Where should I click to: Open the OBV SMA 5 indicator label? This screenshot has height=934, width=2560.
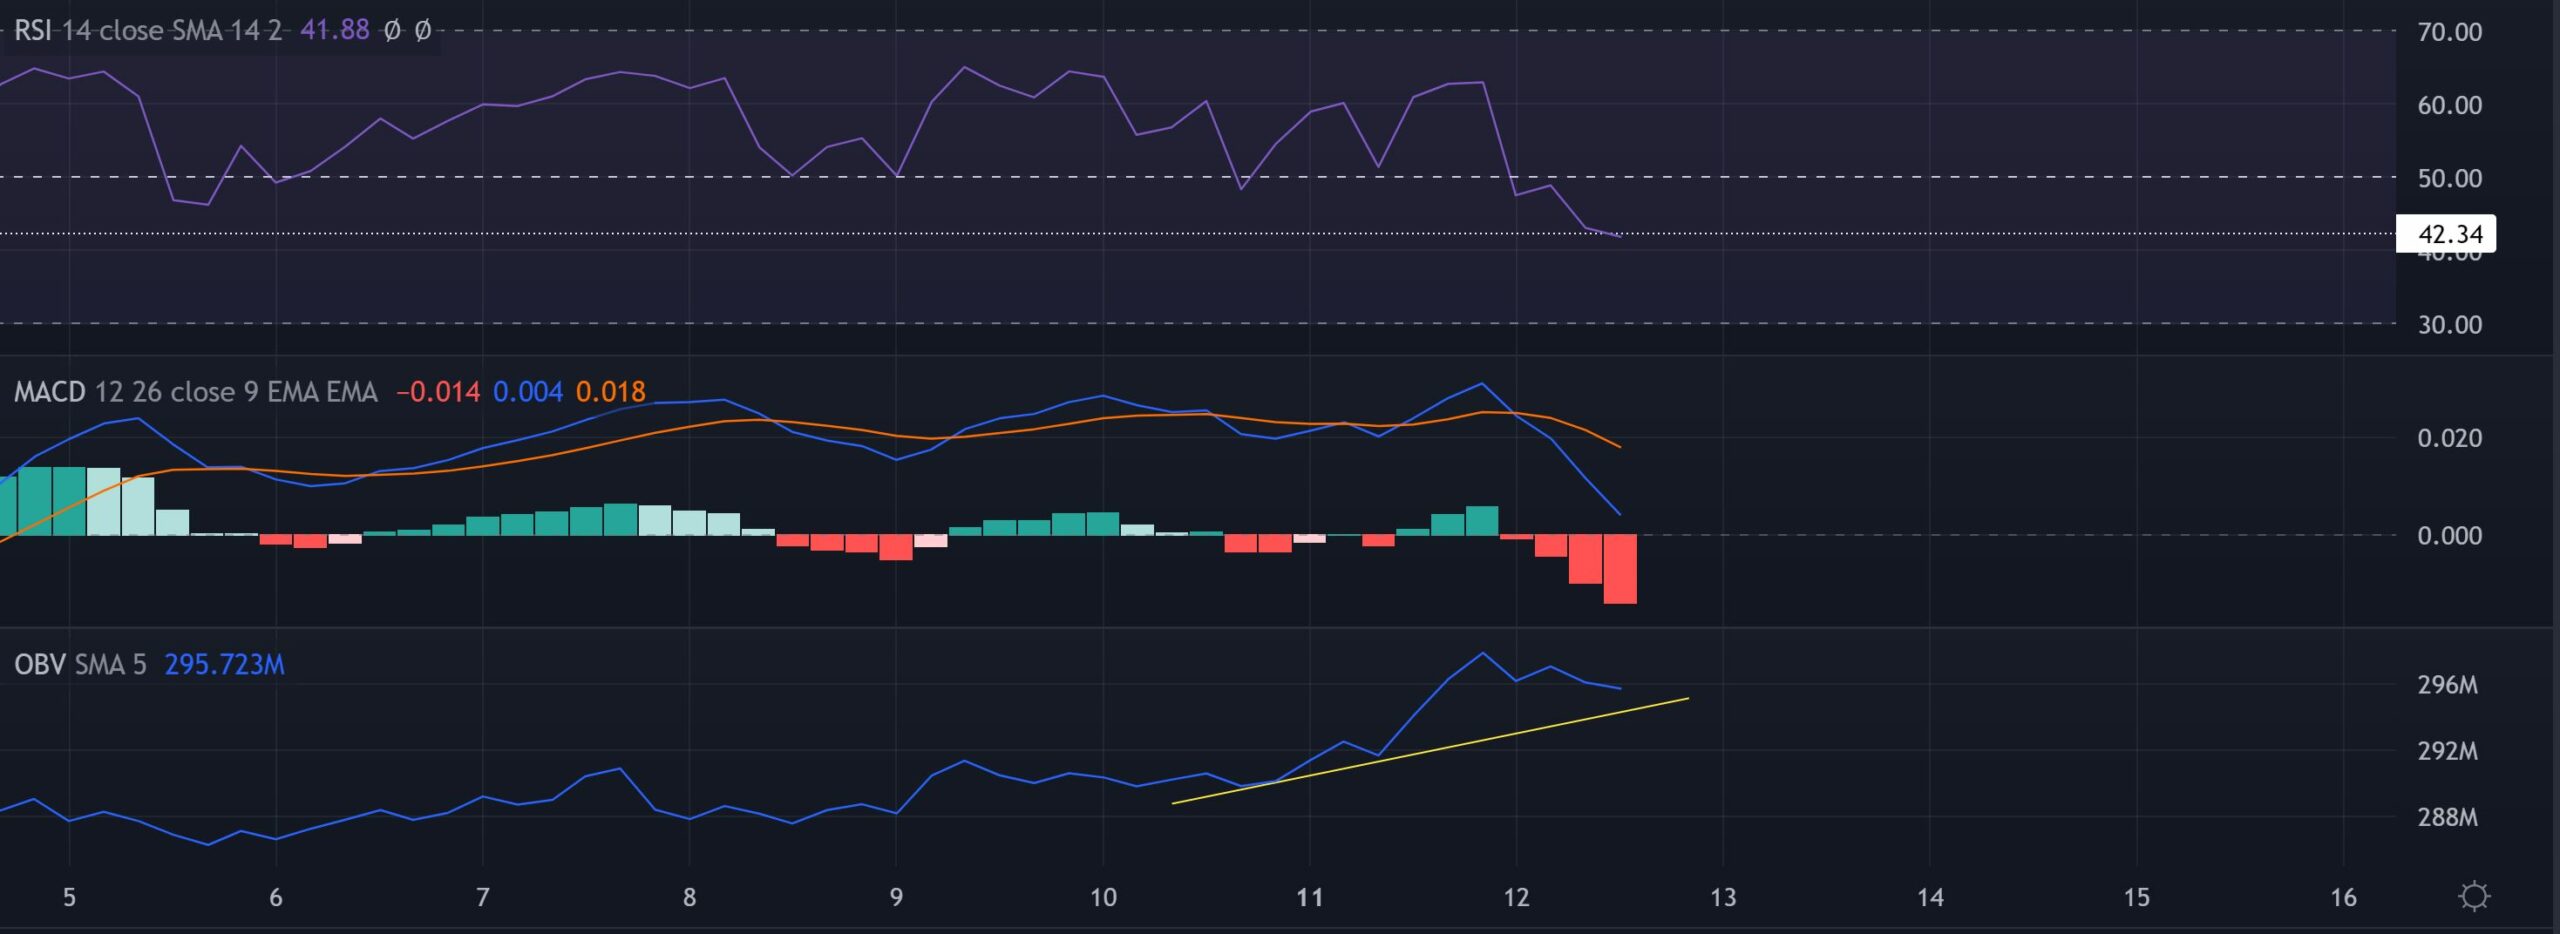pos(80,665)
